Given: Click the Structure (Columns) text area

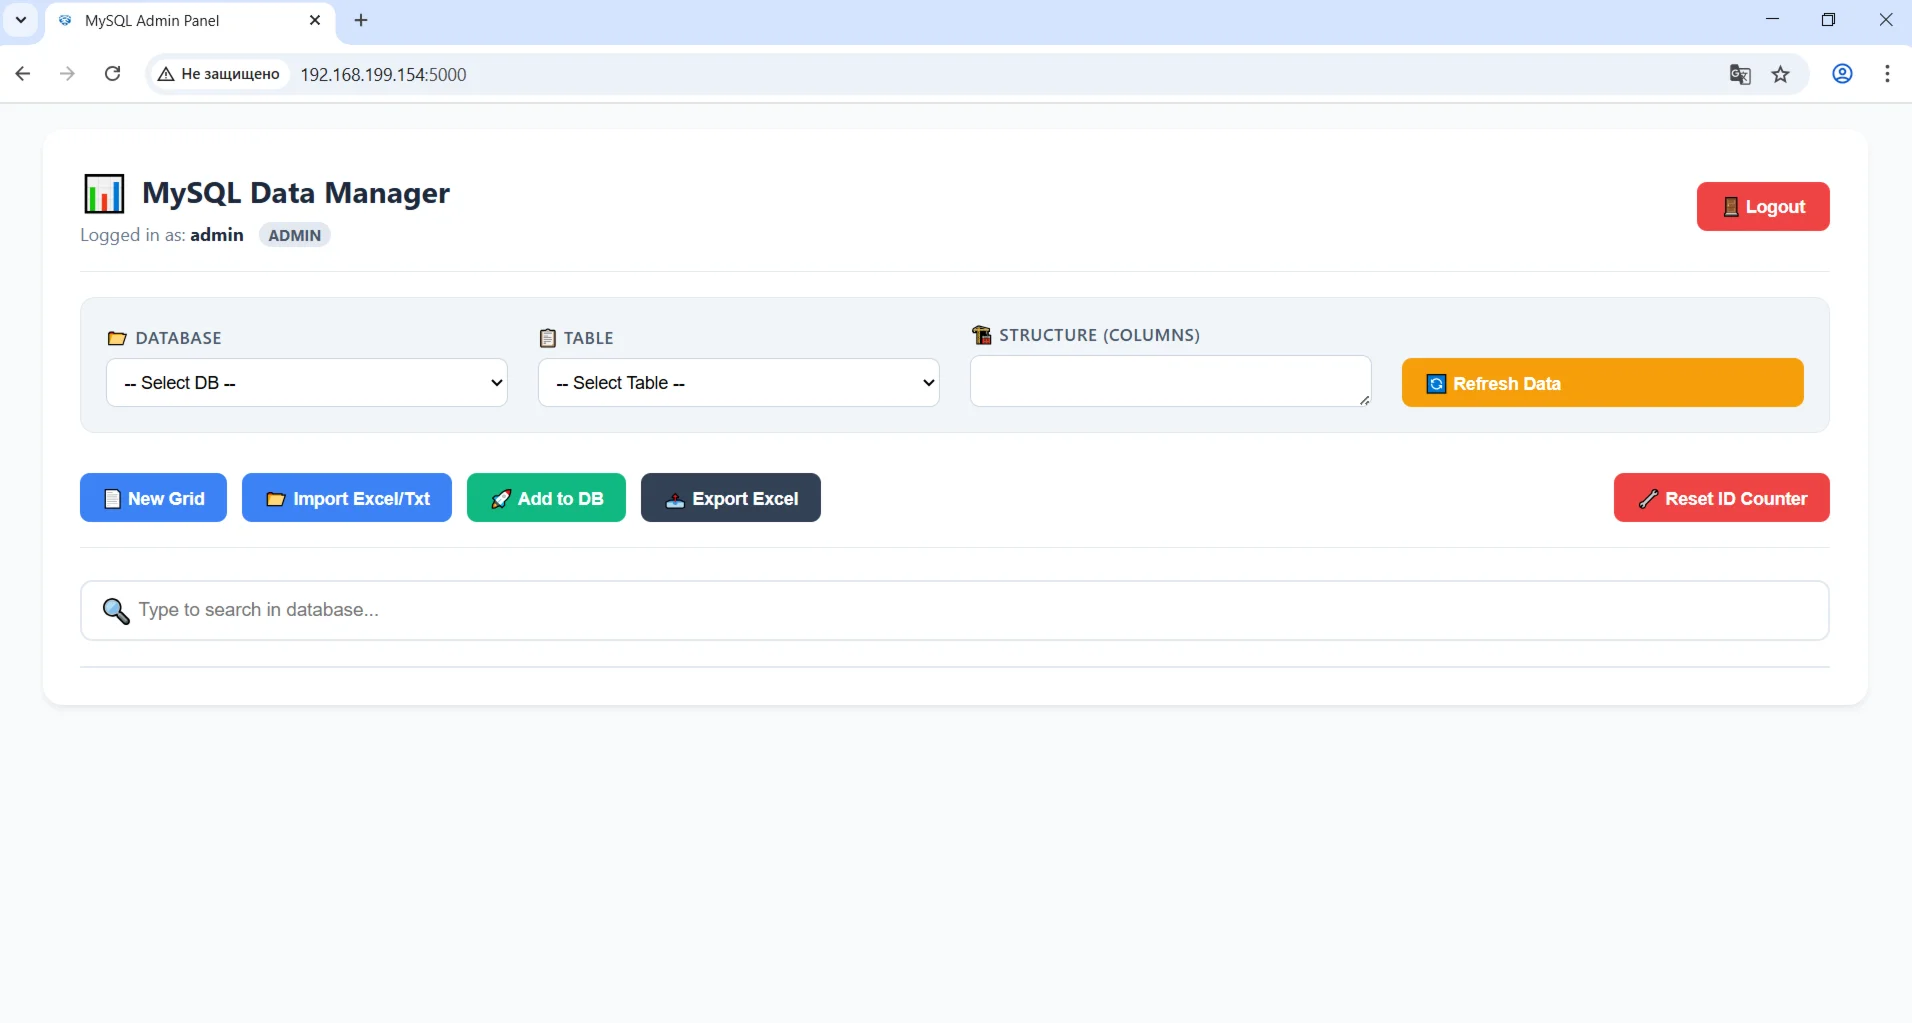Looking at the screenshot, I should pos(1170,381).
